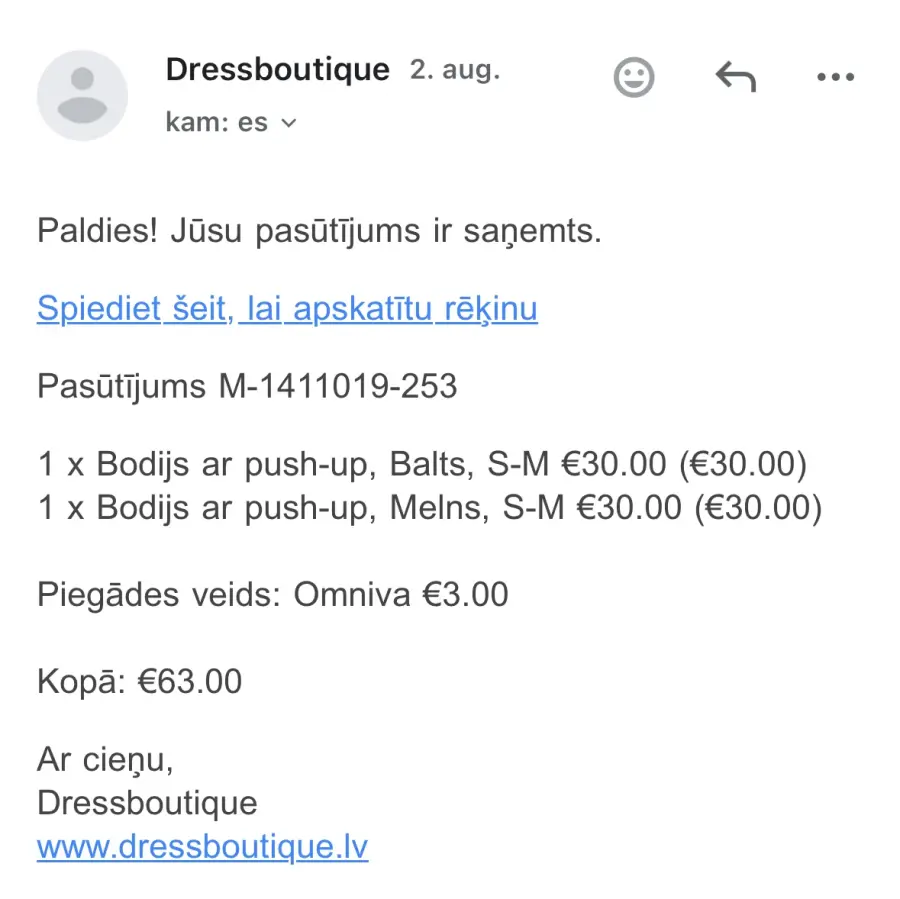Open the sender's profile avatar
The width and height of the screenshot is (900, 899).
click(x=82, y=95)
